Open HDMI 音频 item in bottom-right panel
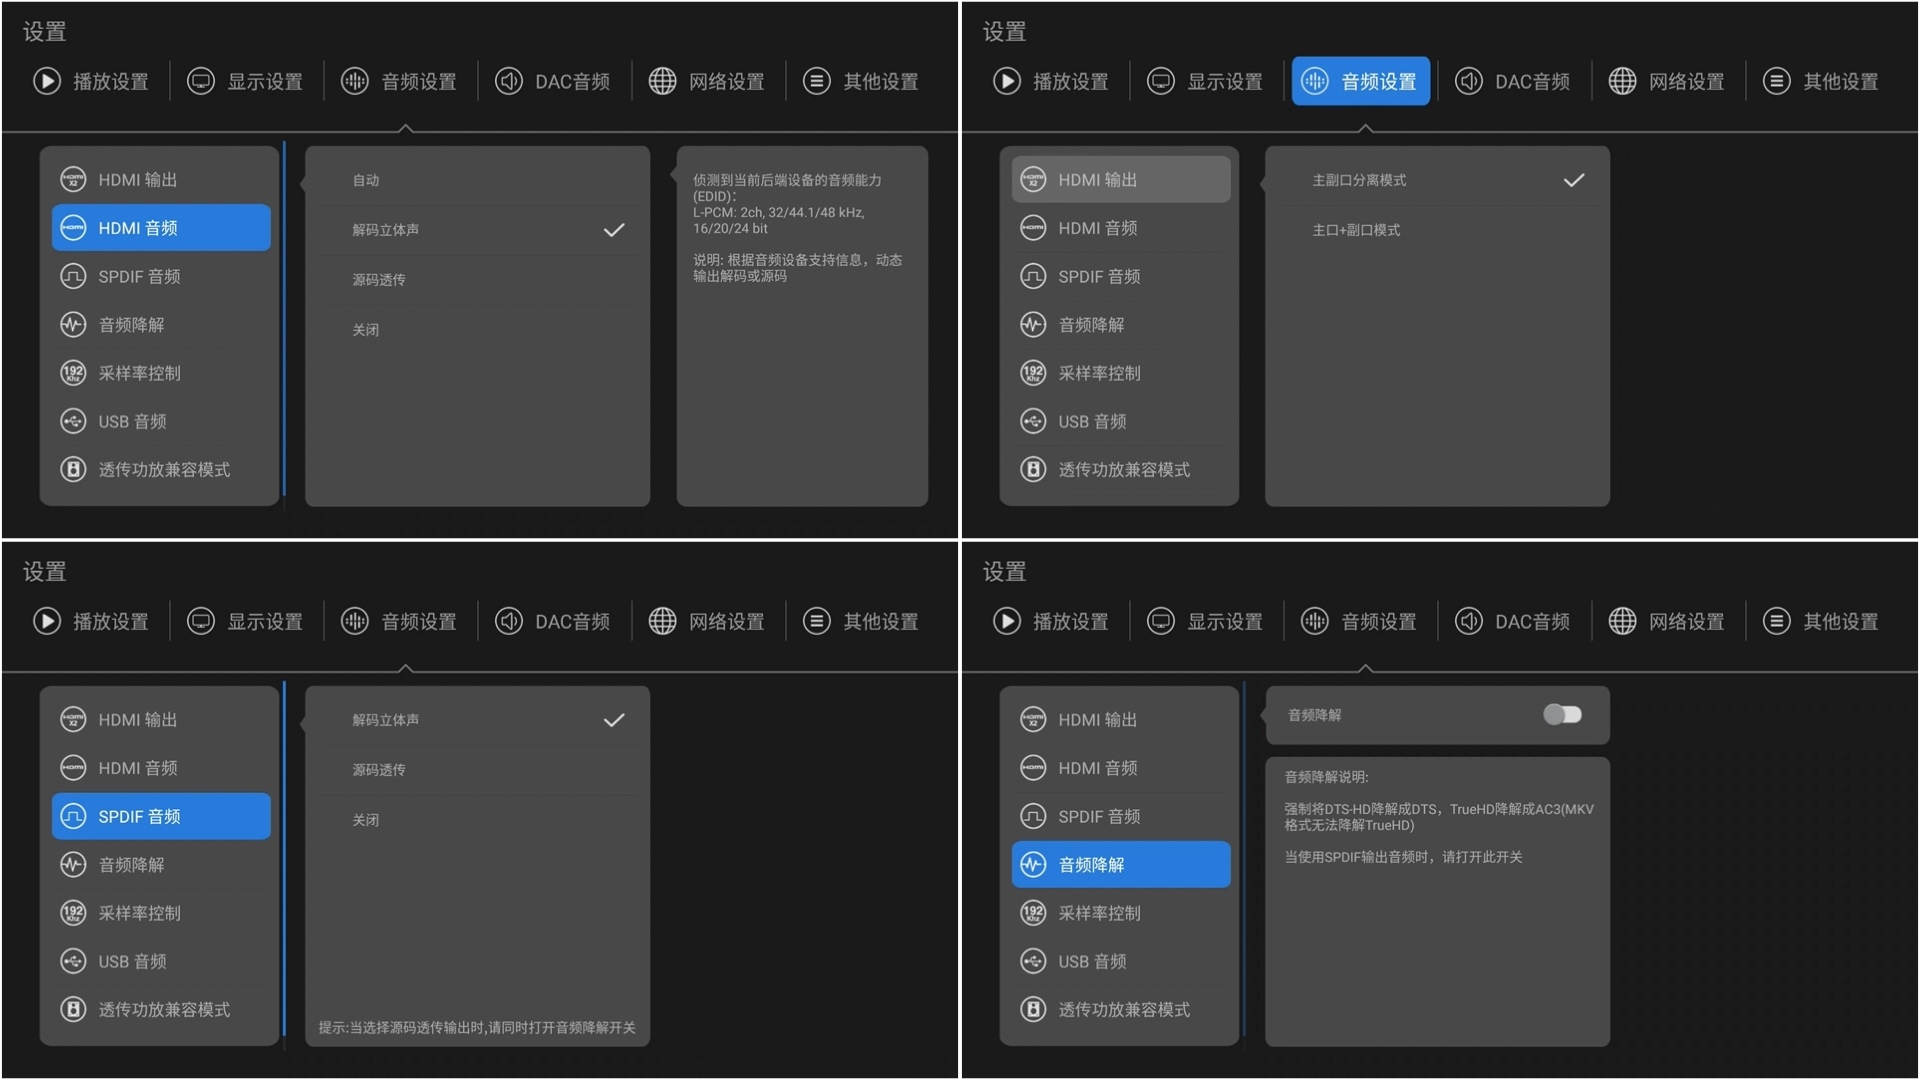1920x1080 pixels. (1121, 768)
